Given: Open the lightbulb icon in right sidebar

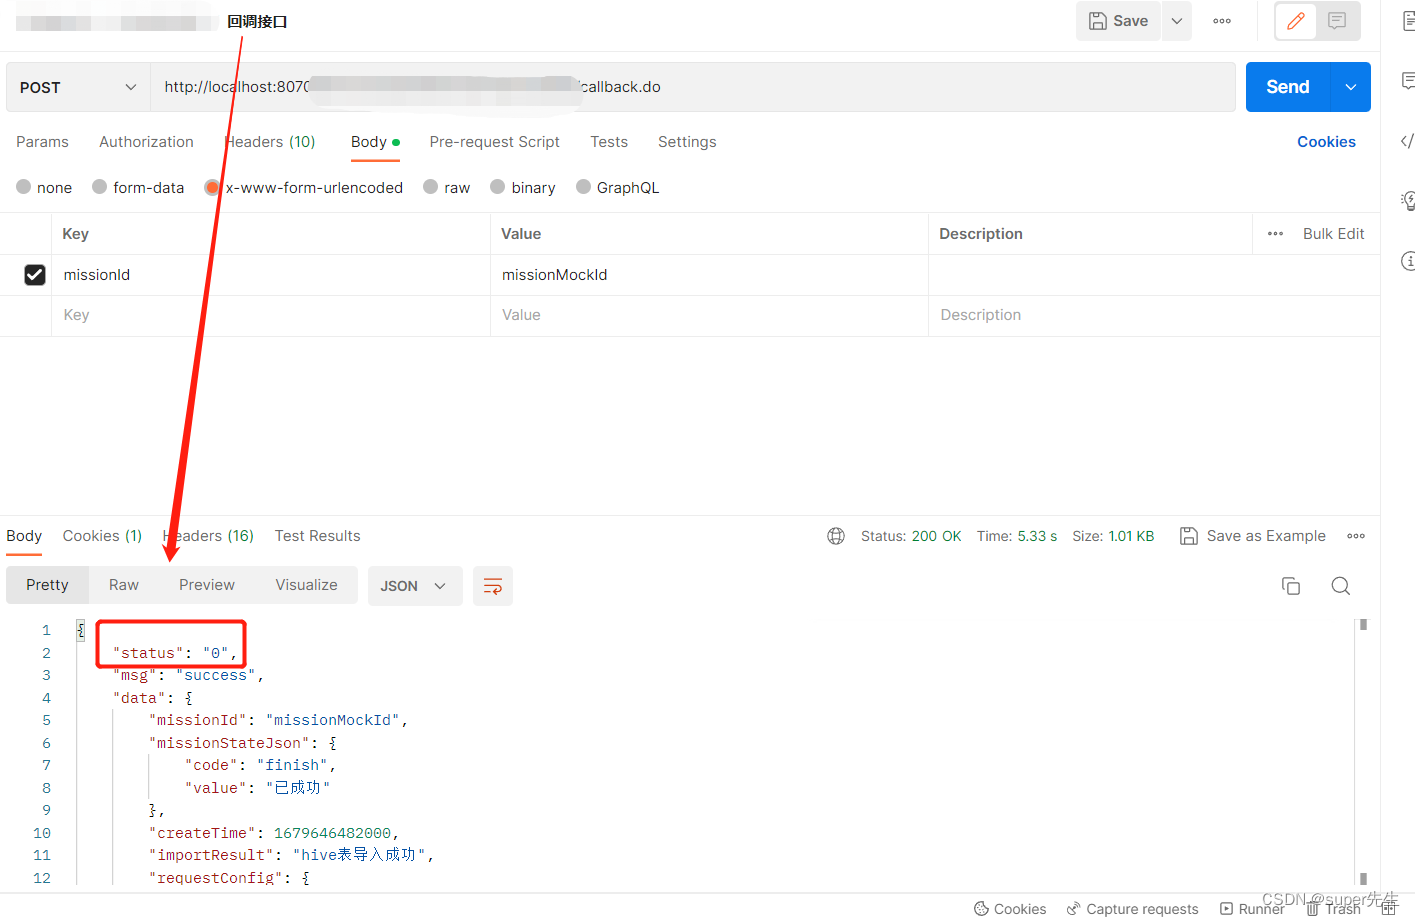Looking at the screenshot, I should click(1408, 201).
